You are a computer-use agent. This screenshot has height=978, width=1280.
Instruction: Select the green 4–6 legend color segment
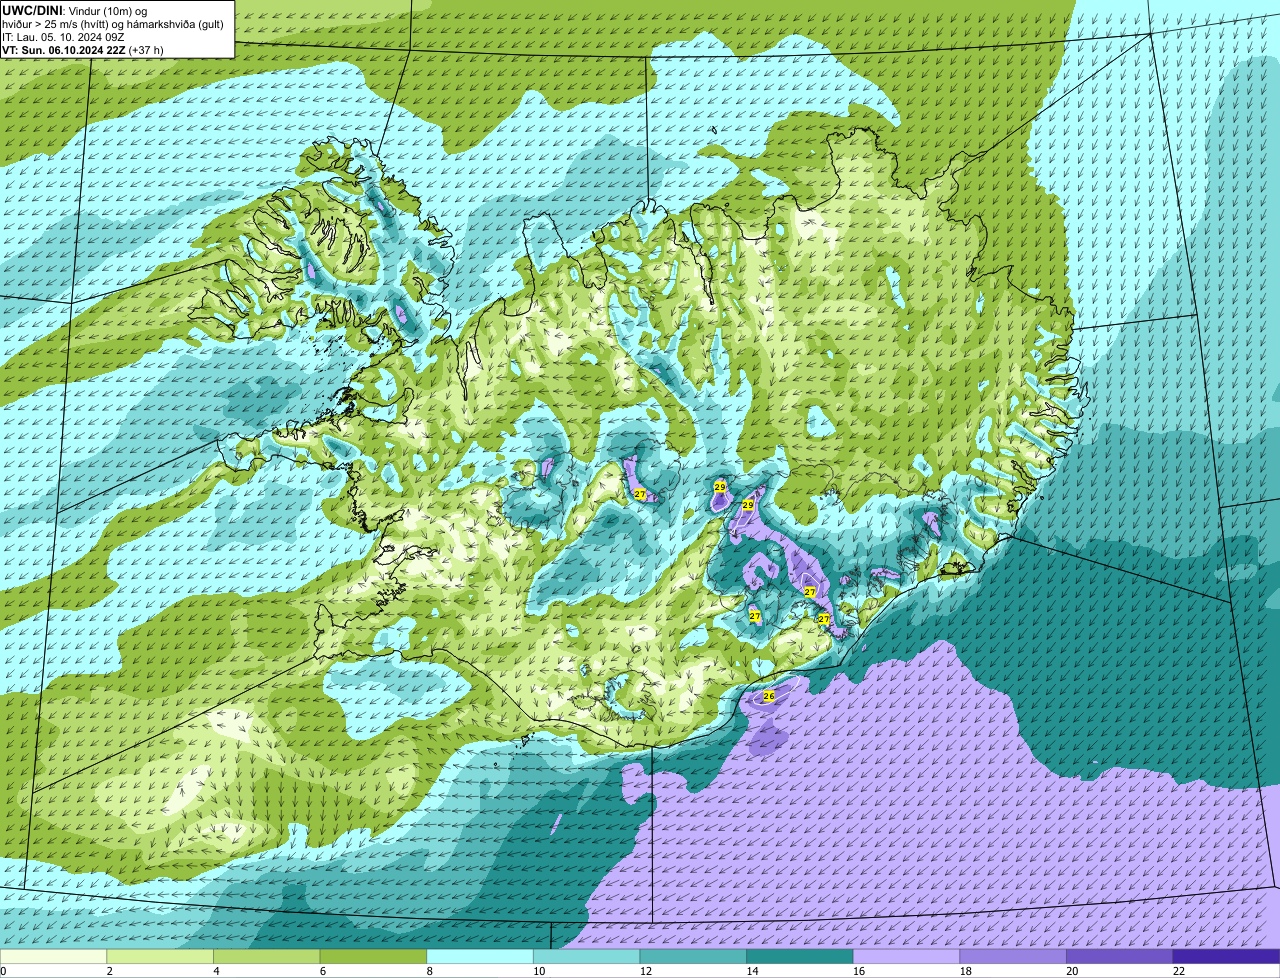coord(267,957)
